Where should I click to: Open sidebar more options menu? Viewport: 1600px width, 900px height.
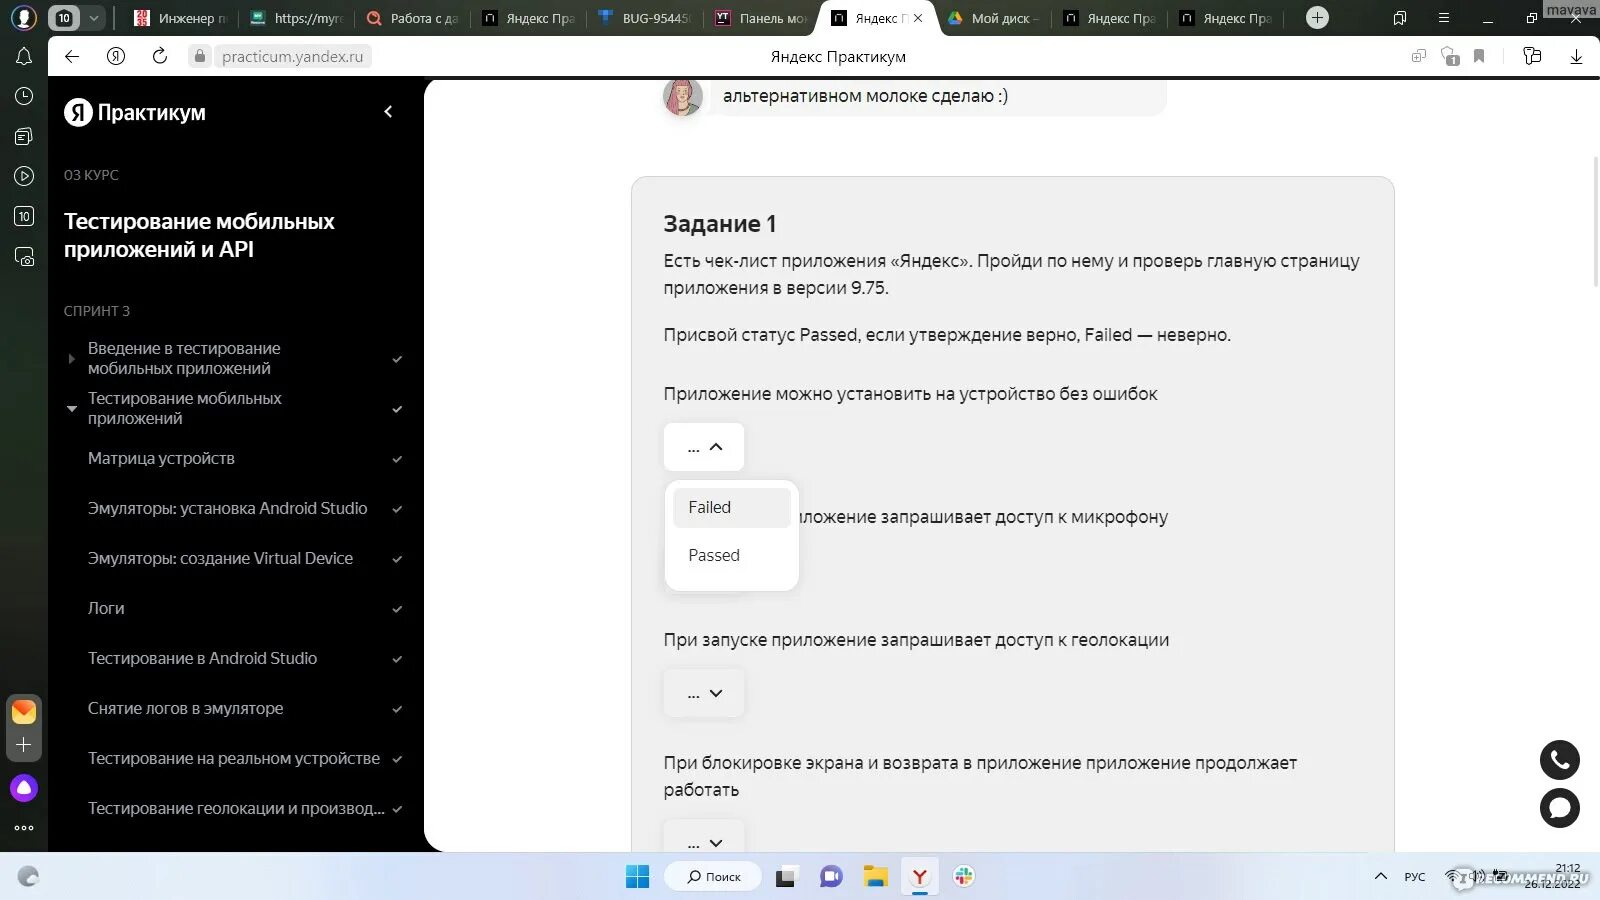pos(24,828)
